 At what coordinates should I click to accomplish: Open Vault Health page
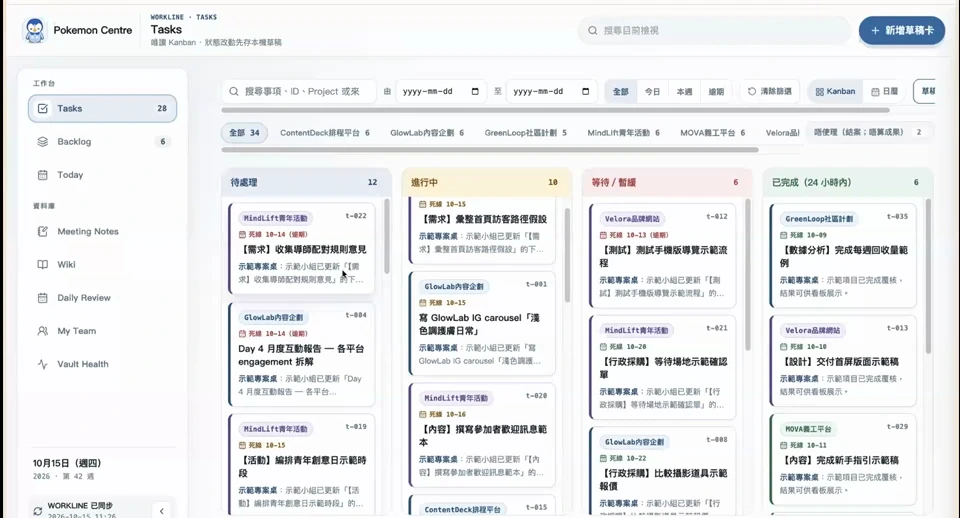[102, 364]
